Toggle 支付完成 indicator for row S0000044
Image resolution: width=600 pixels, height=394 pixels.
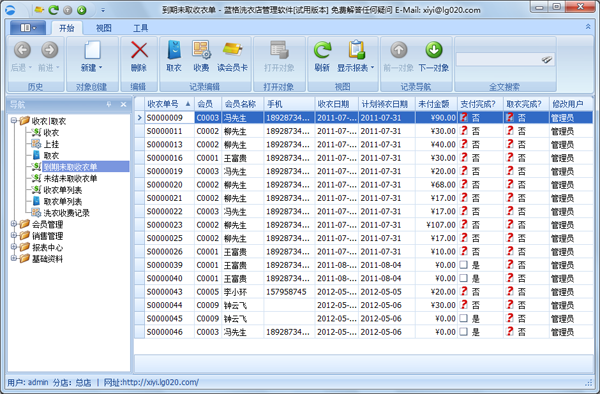click(x=464, y=305)
